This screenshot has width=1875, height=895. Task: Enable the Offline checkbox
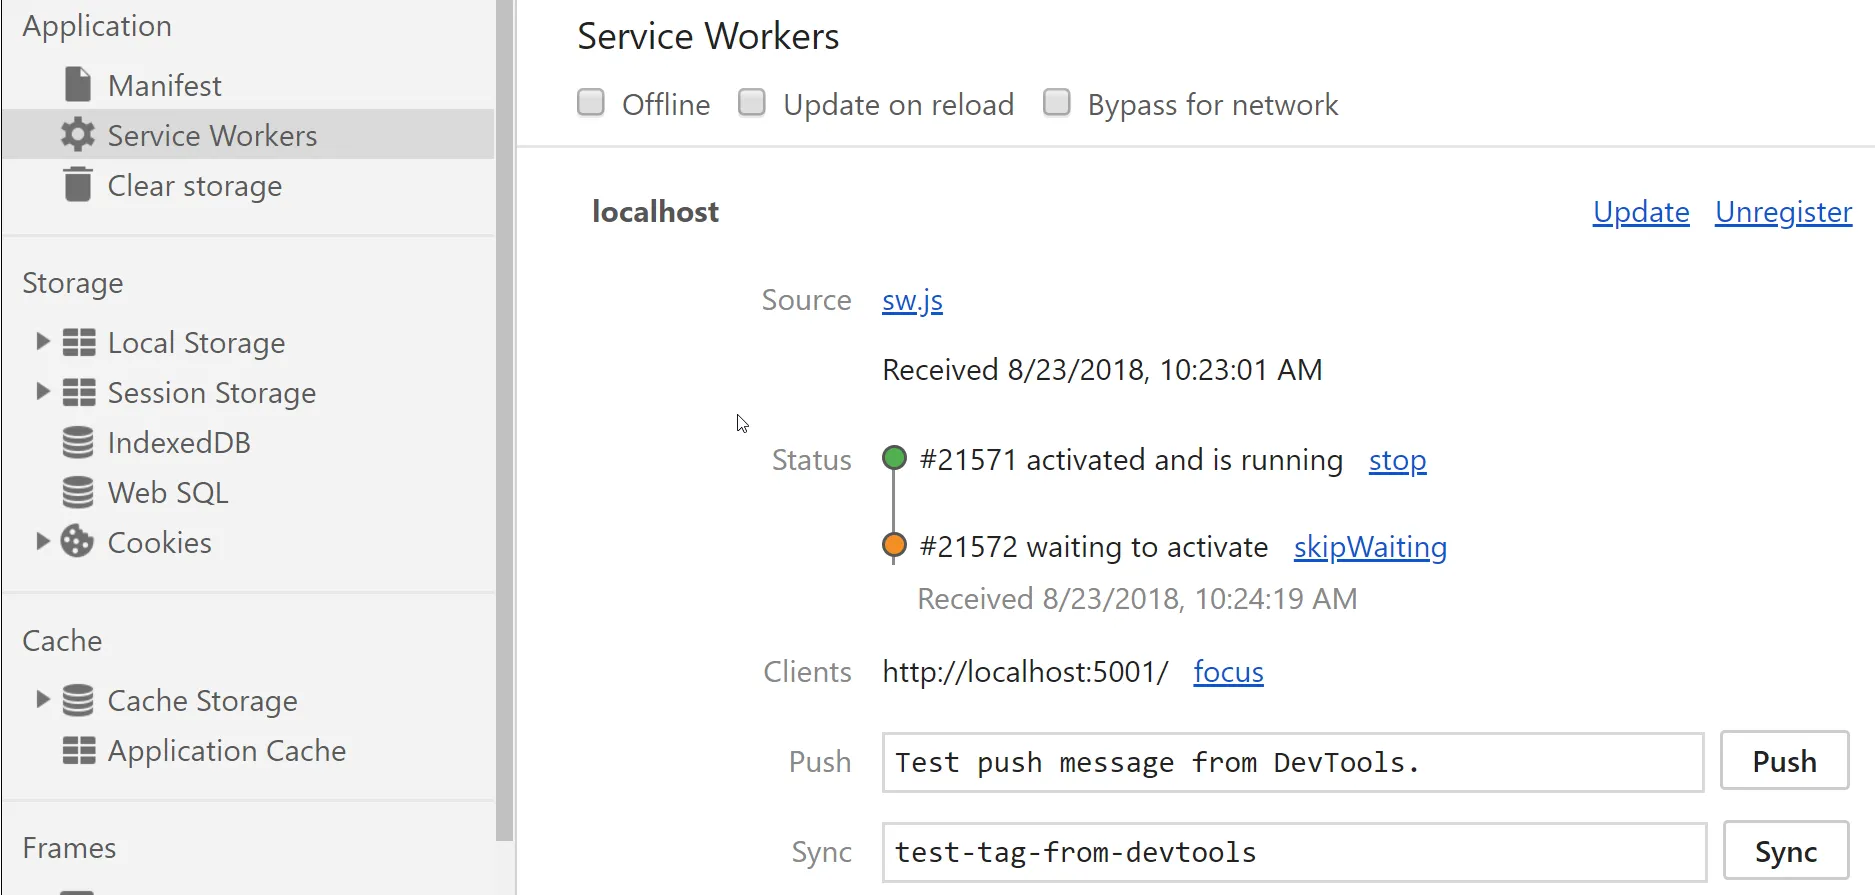591,103
